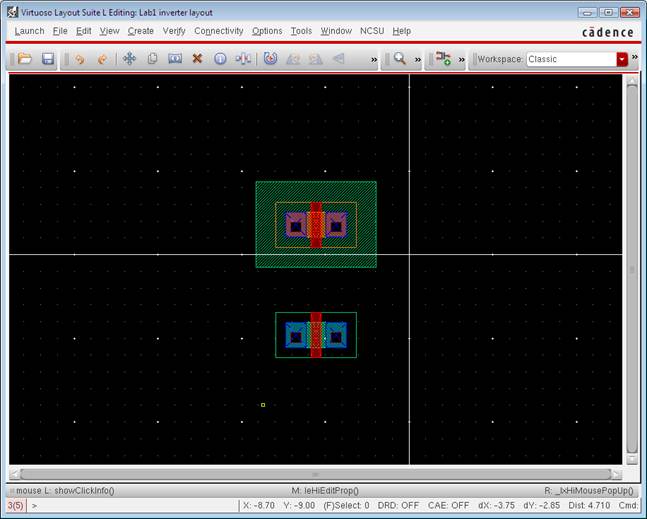Open the Workspace Classic dropdown
Viewport: 647px width, 519px height.
622,59
